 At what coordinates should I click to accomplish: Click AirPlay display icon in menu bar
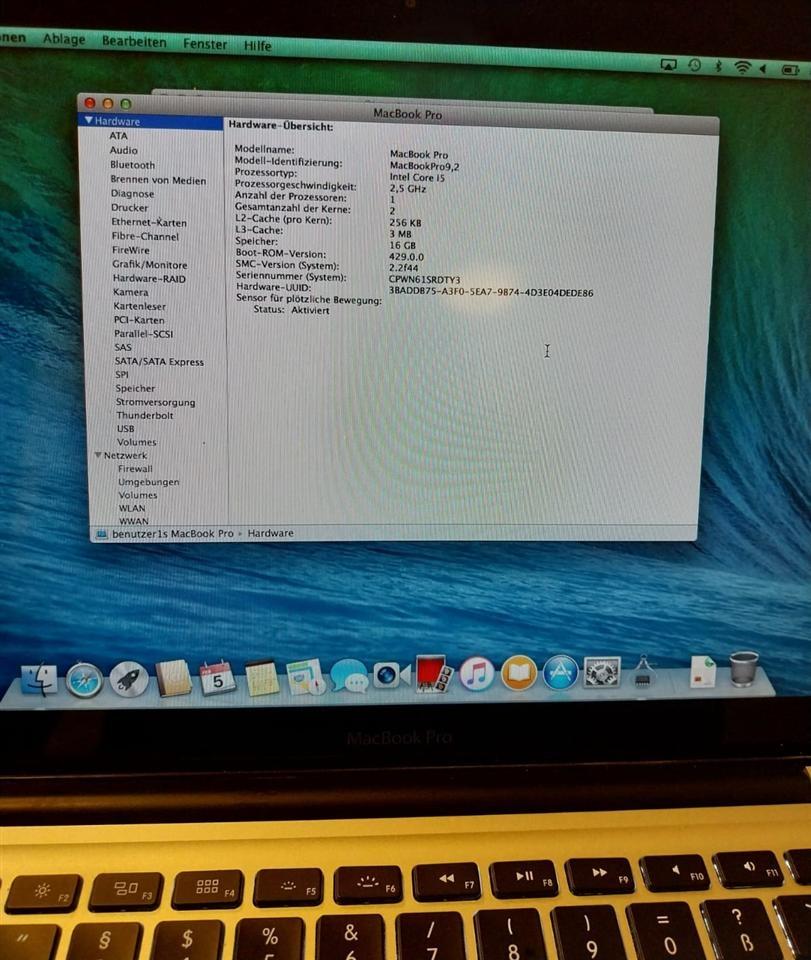(x=668, y=64)
